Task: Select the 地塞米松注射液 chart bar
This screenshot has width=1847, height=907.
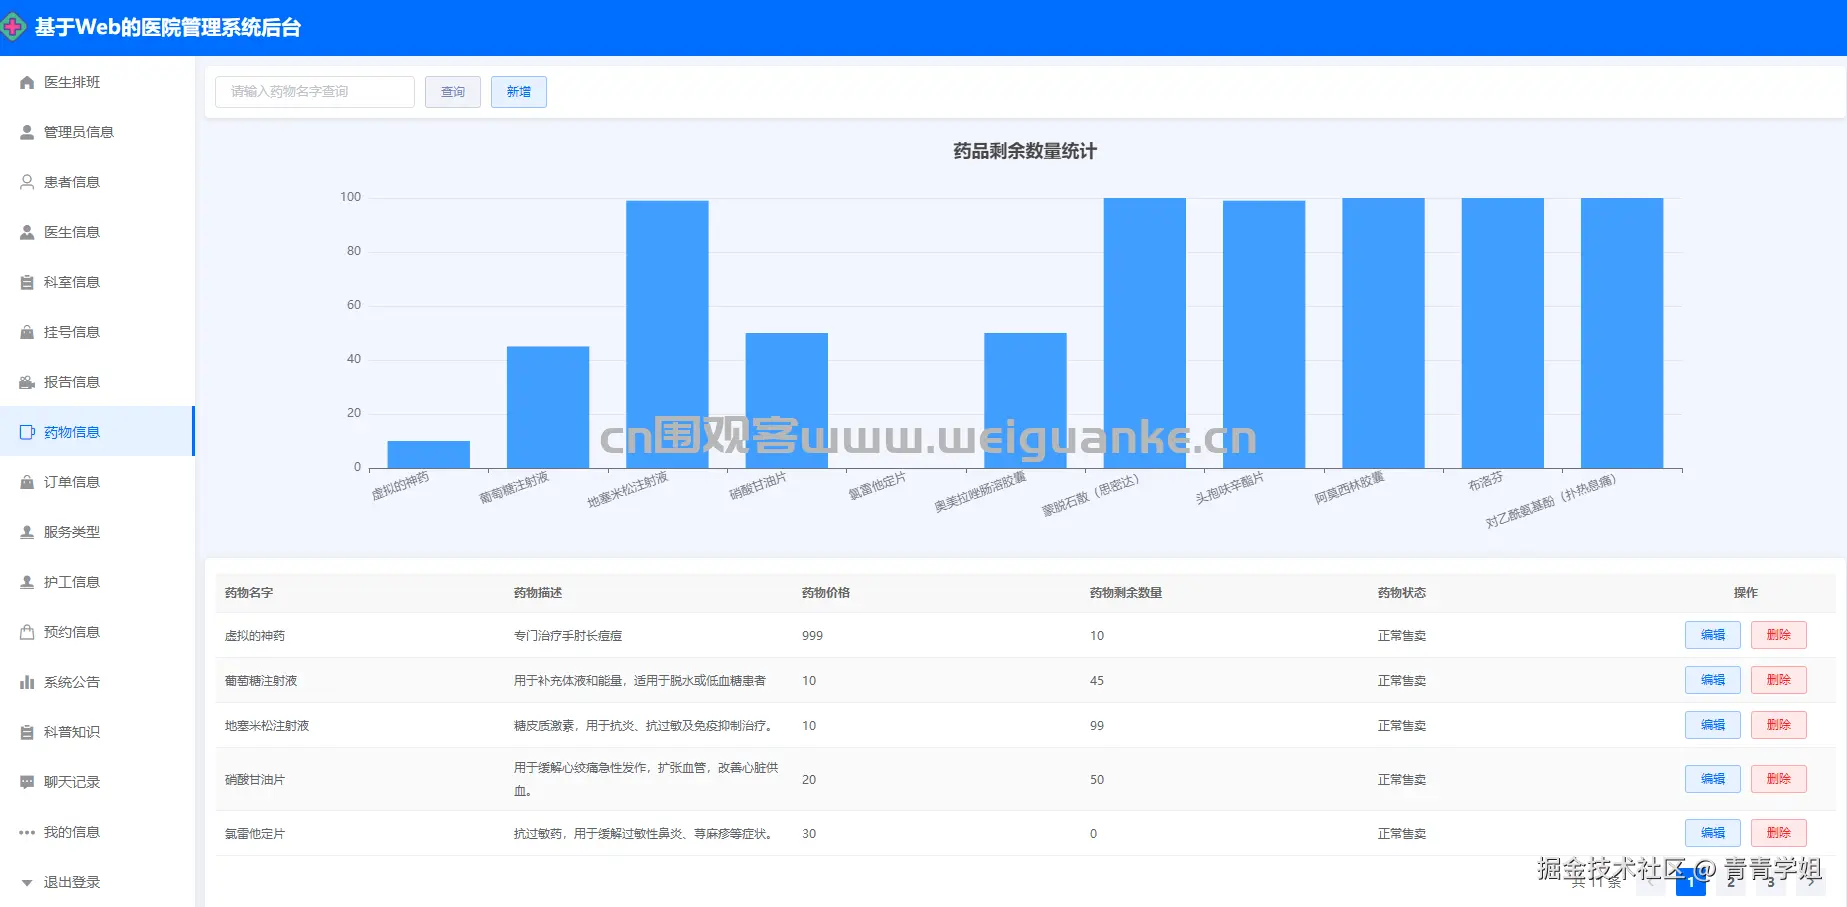Action: (667, 334)
